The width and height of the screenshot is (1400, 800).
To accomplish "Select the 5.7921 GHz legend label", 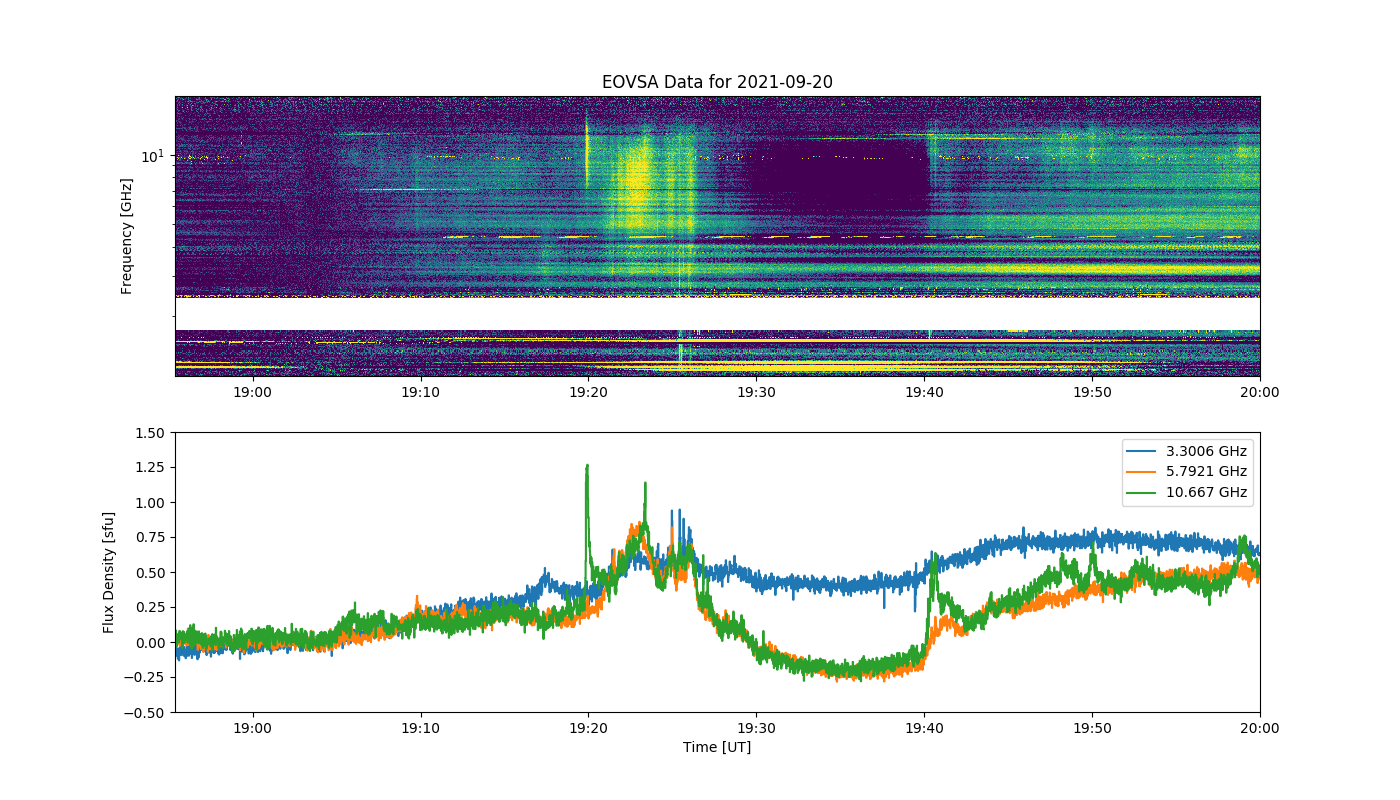I will 1207,471.
